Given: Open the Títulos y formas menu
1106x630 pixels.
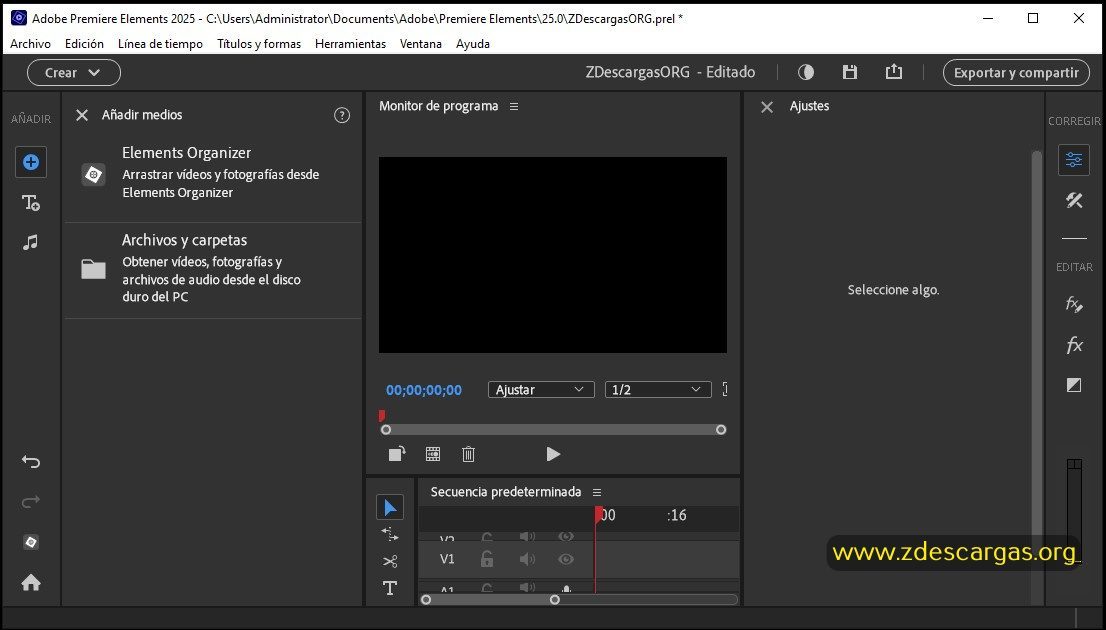Looking at the screenshot, I should [x=259, y=44].
